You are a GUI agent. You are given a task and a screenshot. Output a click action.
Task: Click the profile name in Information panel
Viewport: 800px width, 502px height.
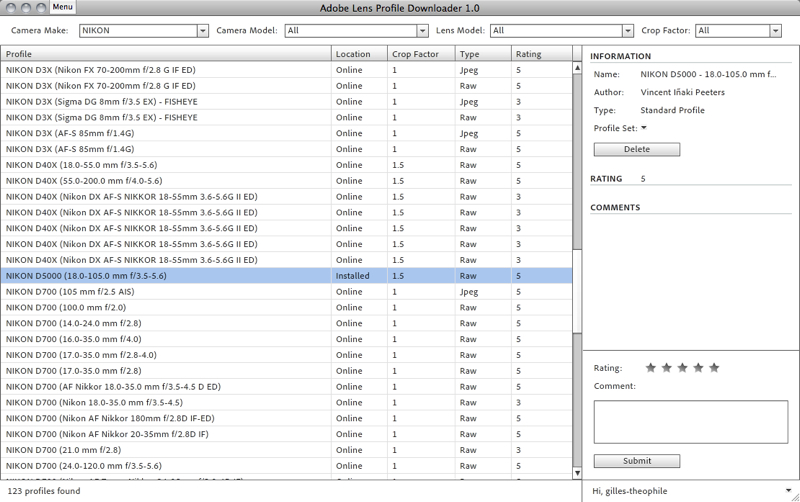708,74
